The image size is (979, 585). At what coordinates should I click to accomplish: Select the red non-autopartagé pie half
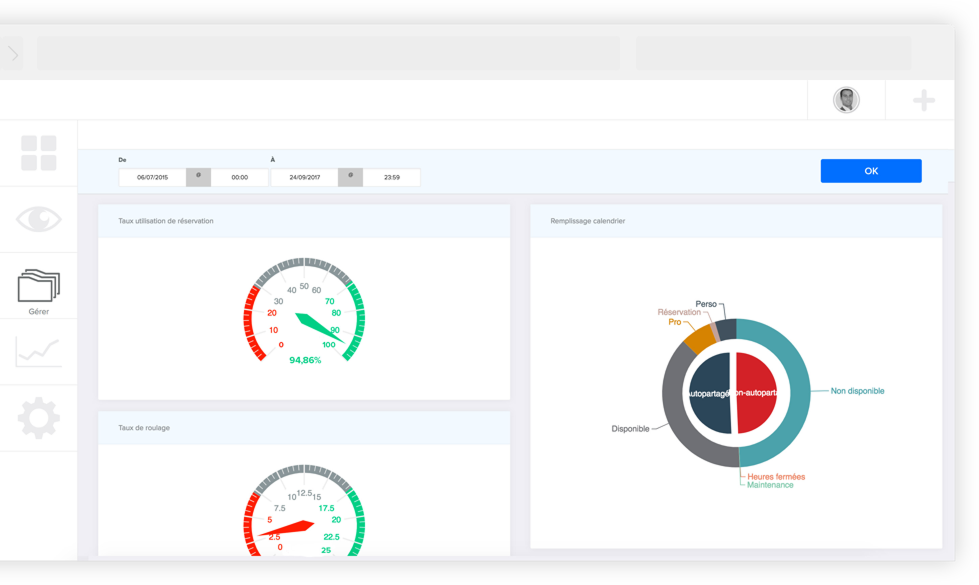[757, 393]
